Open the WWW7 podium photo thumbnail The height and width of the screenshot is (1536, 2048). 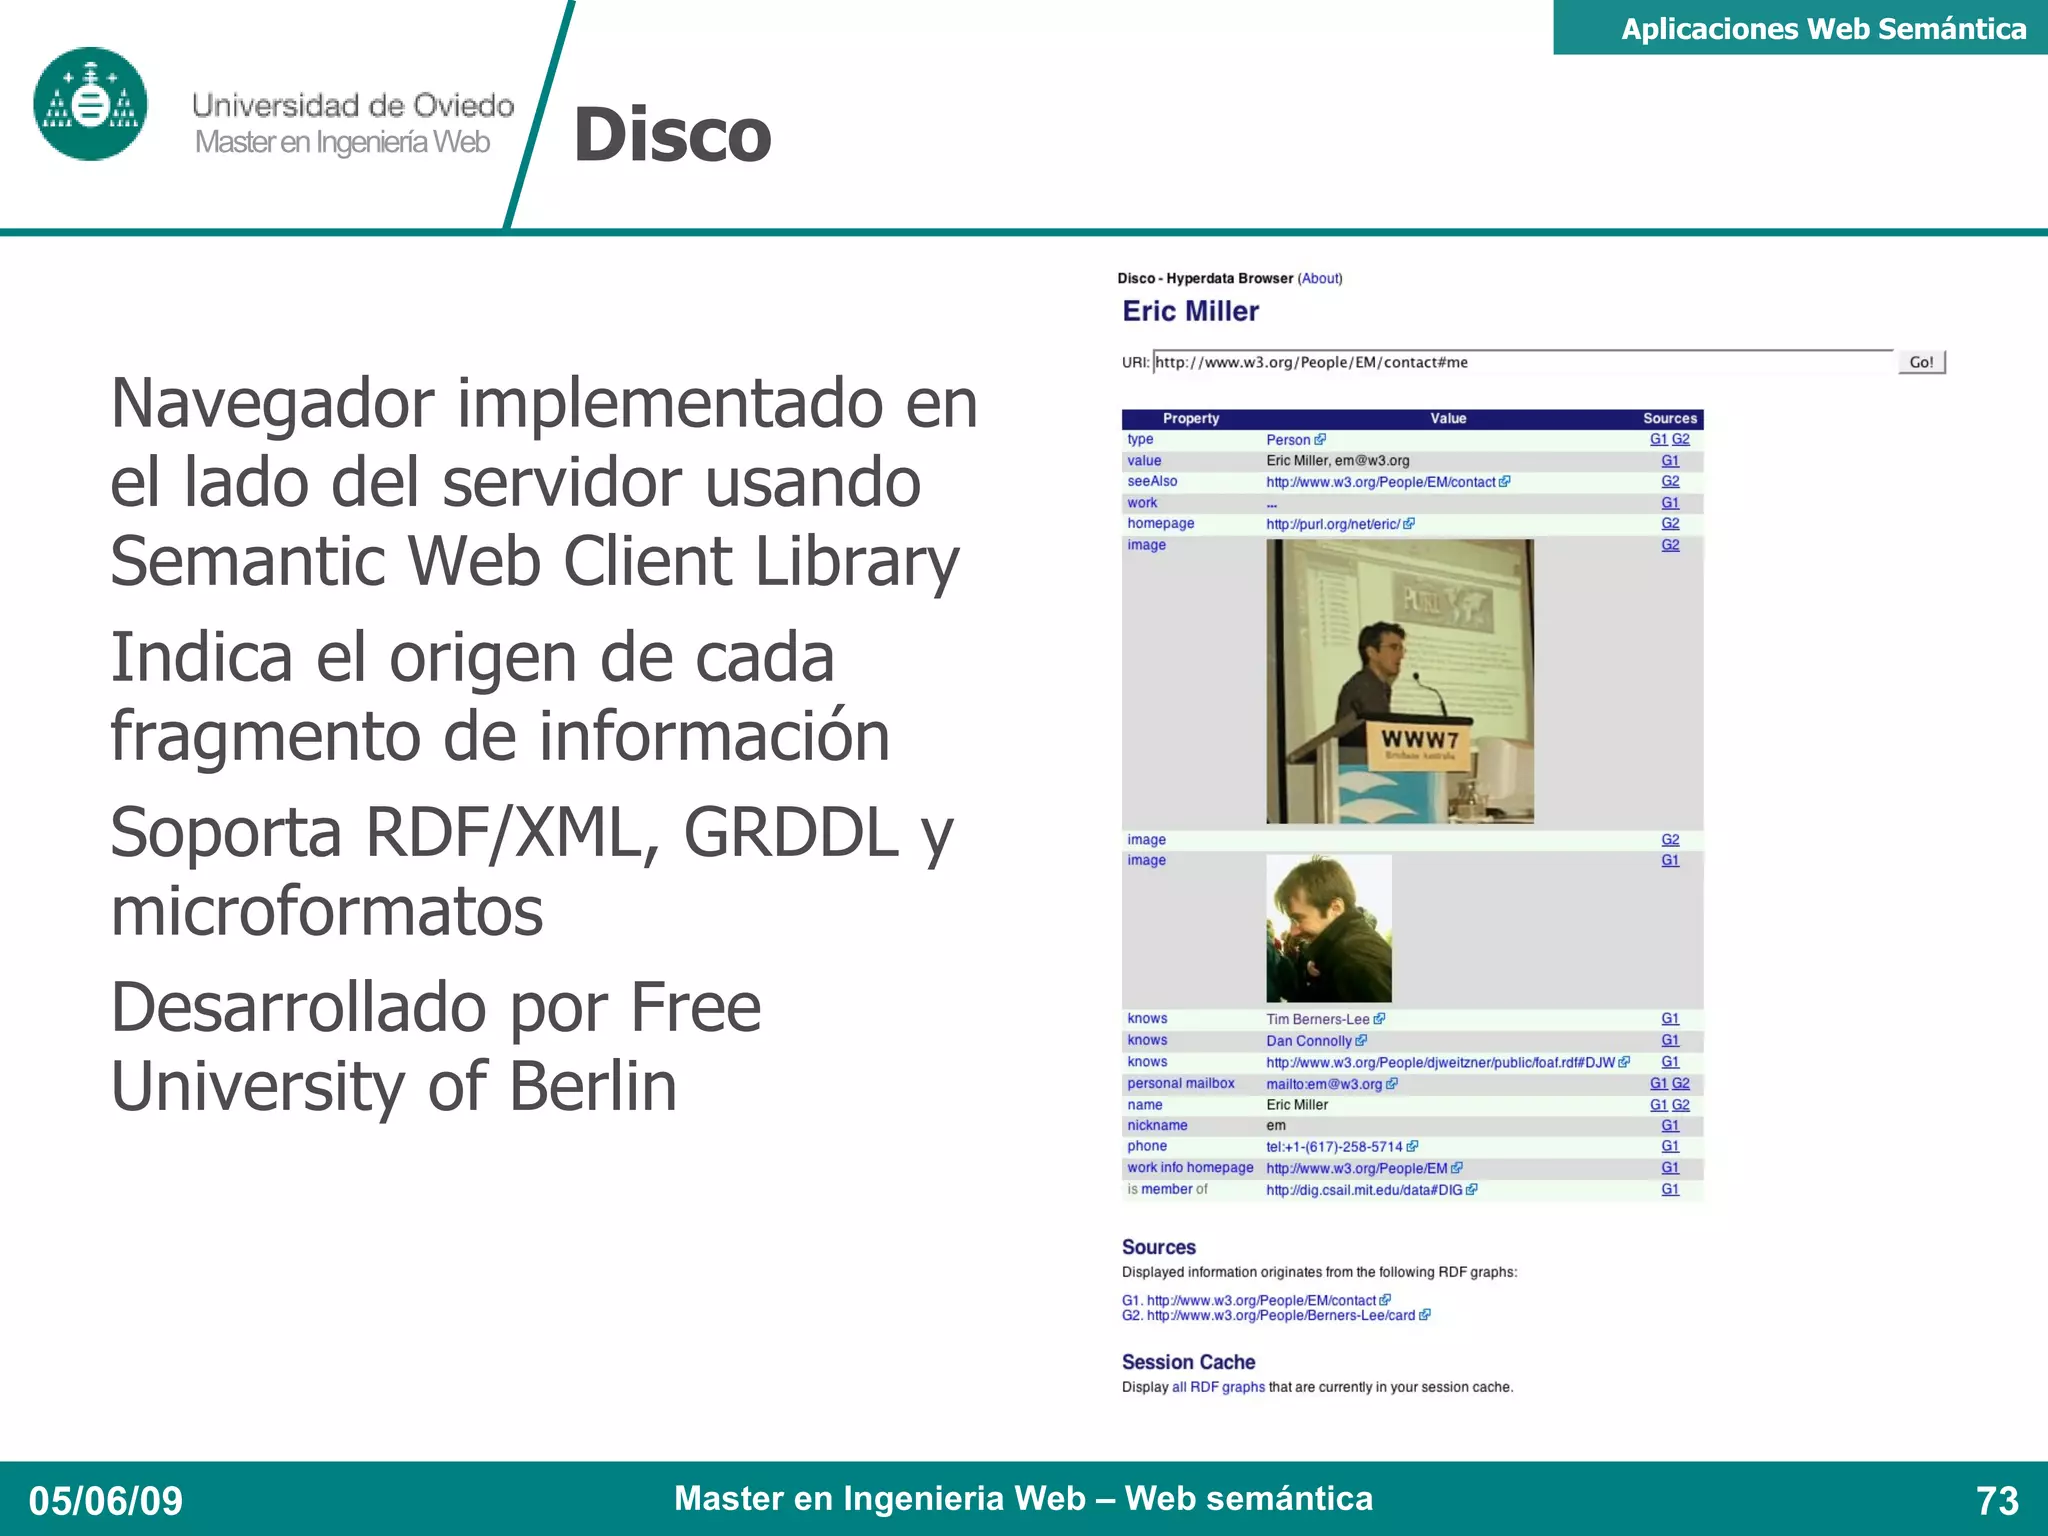[x=1399, y=681]
